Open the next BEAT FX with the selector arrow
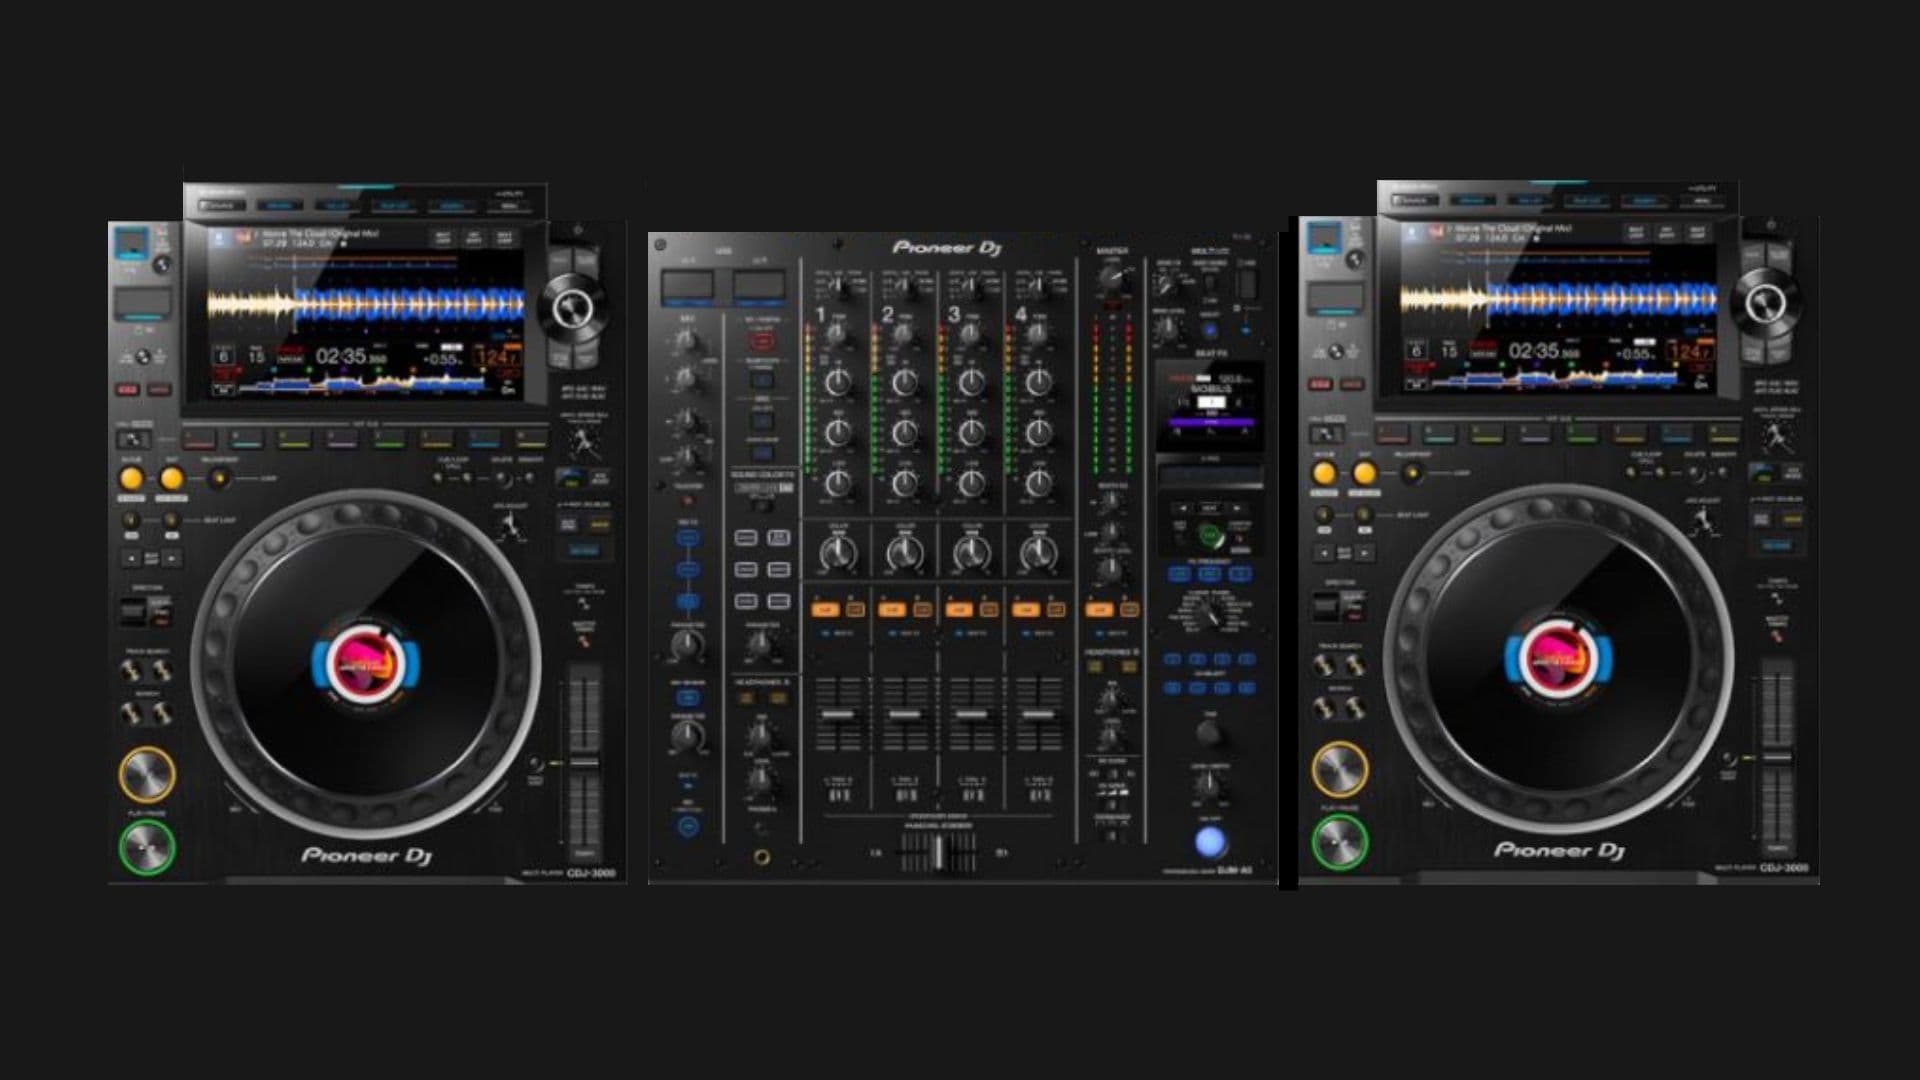Image resolution: width=1920 pixels, height=1080 pixels. (x=1236, y=508)
